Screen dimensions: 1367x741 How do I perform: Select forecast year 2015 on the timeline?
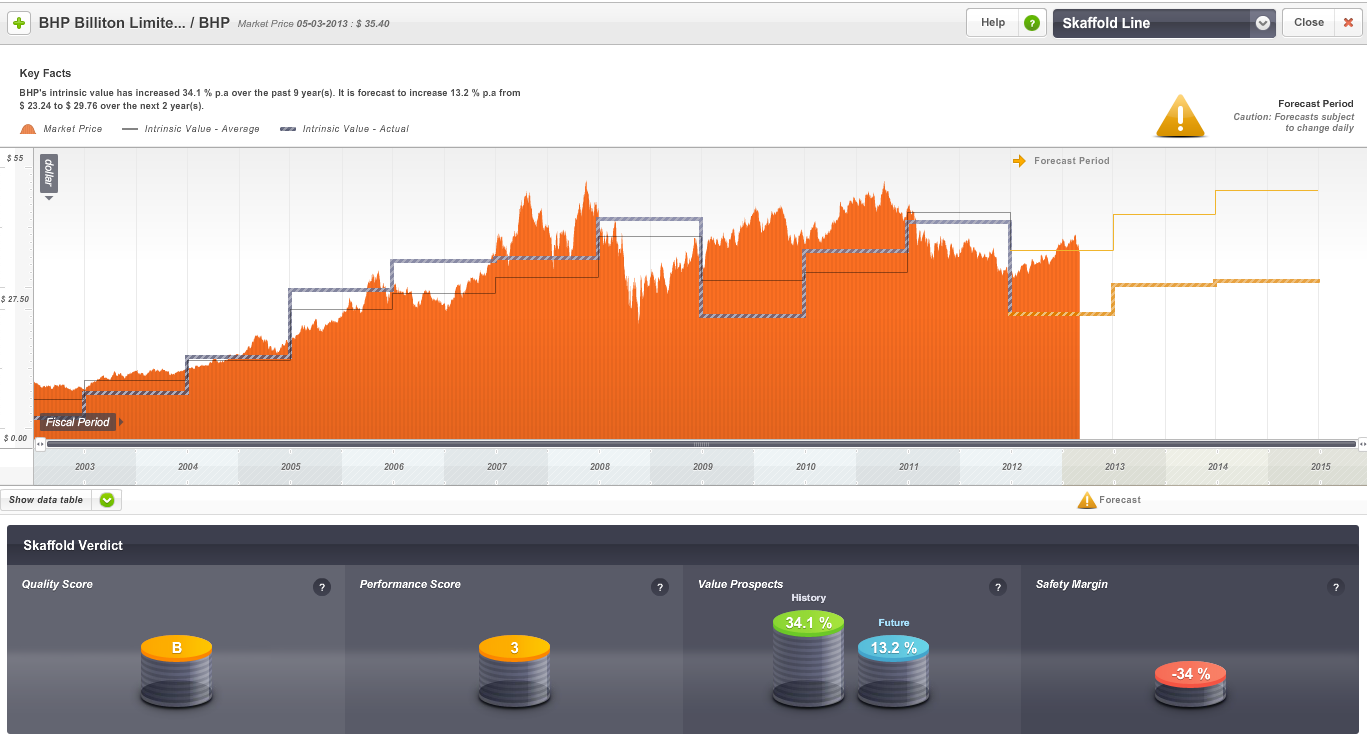(x=1321, y=467)
